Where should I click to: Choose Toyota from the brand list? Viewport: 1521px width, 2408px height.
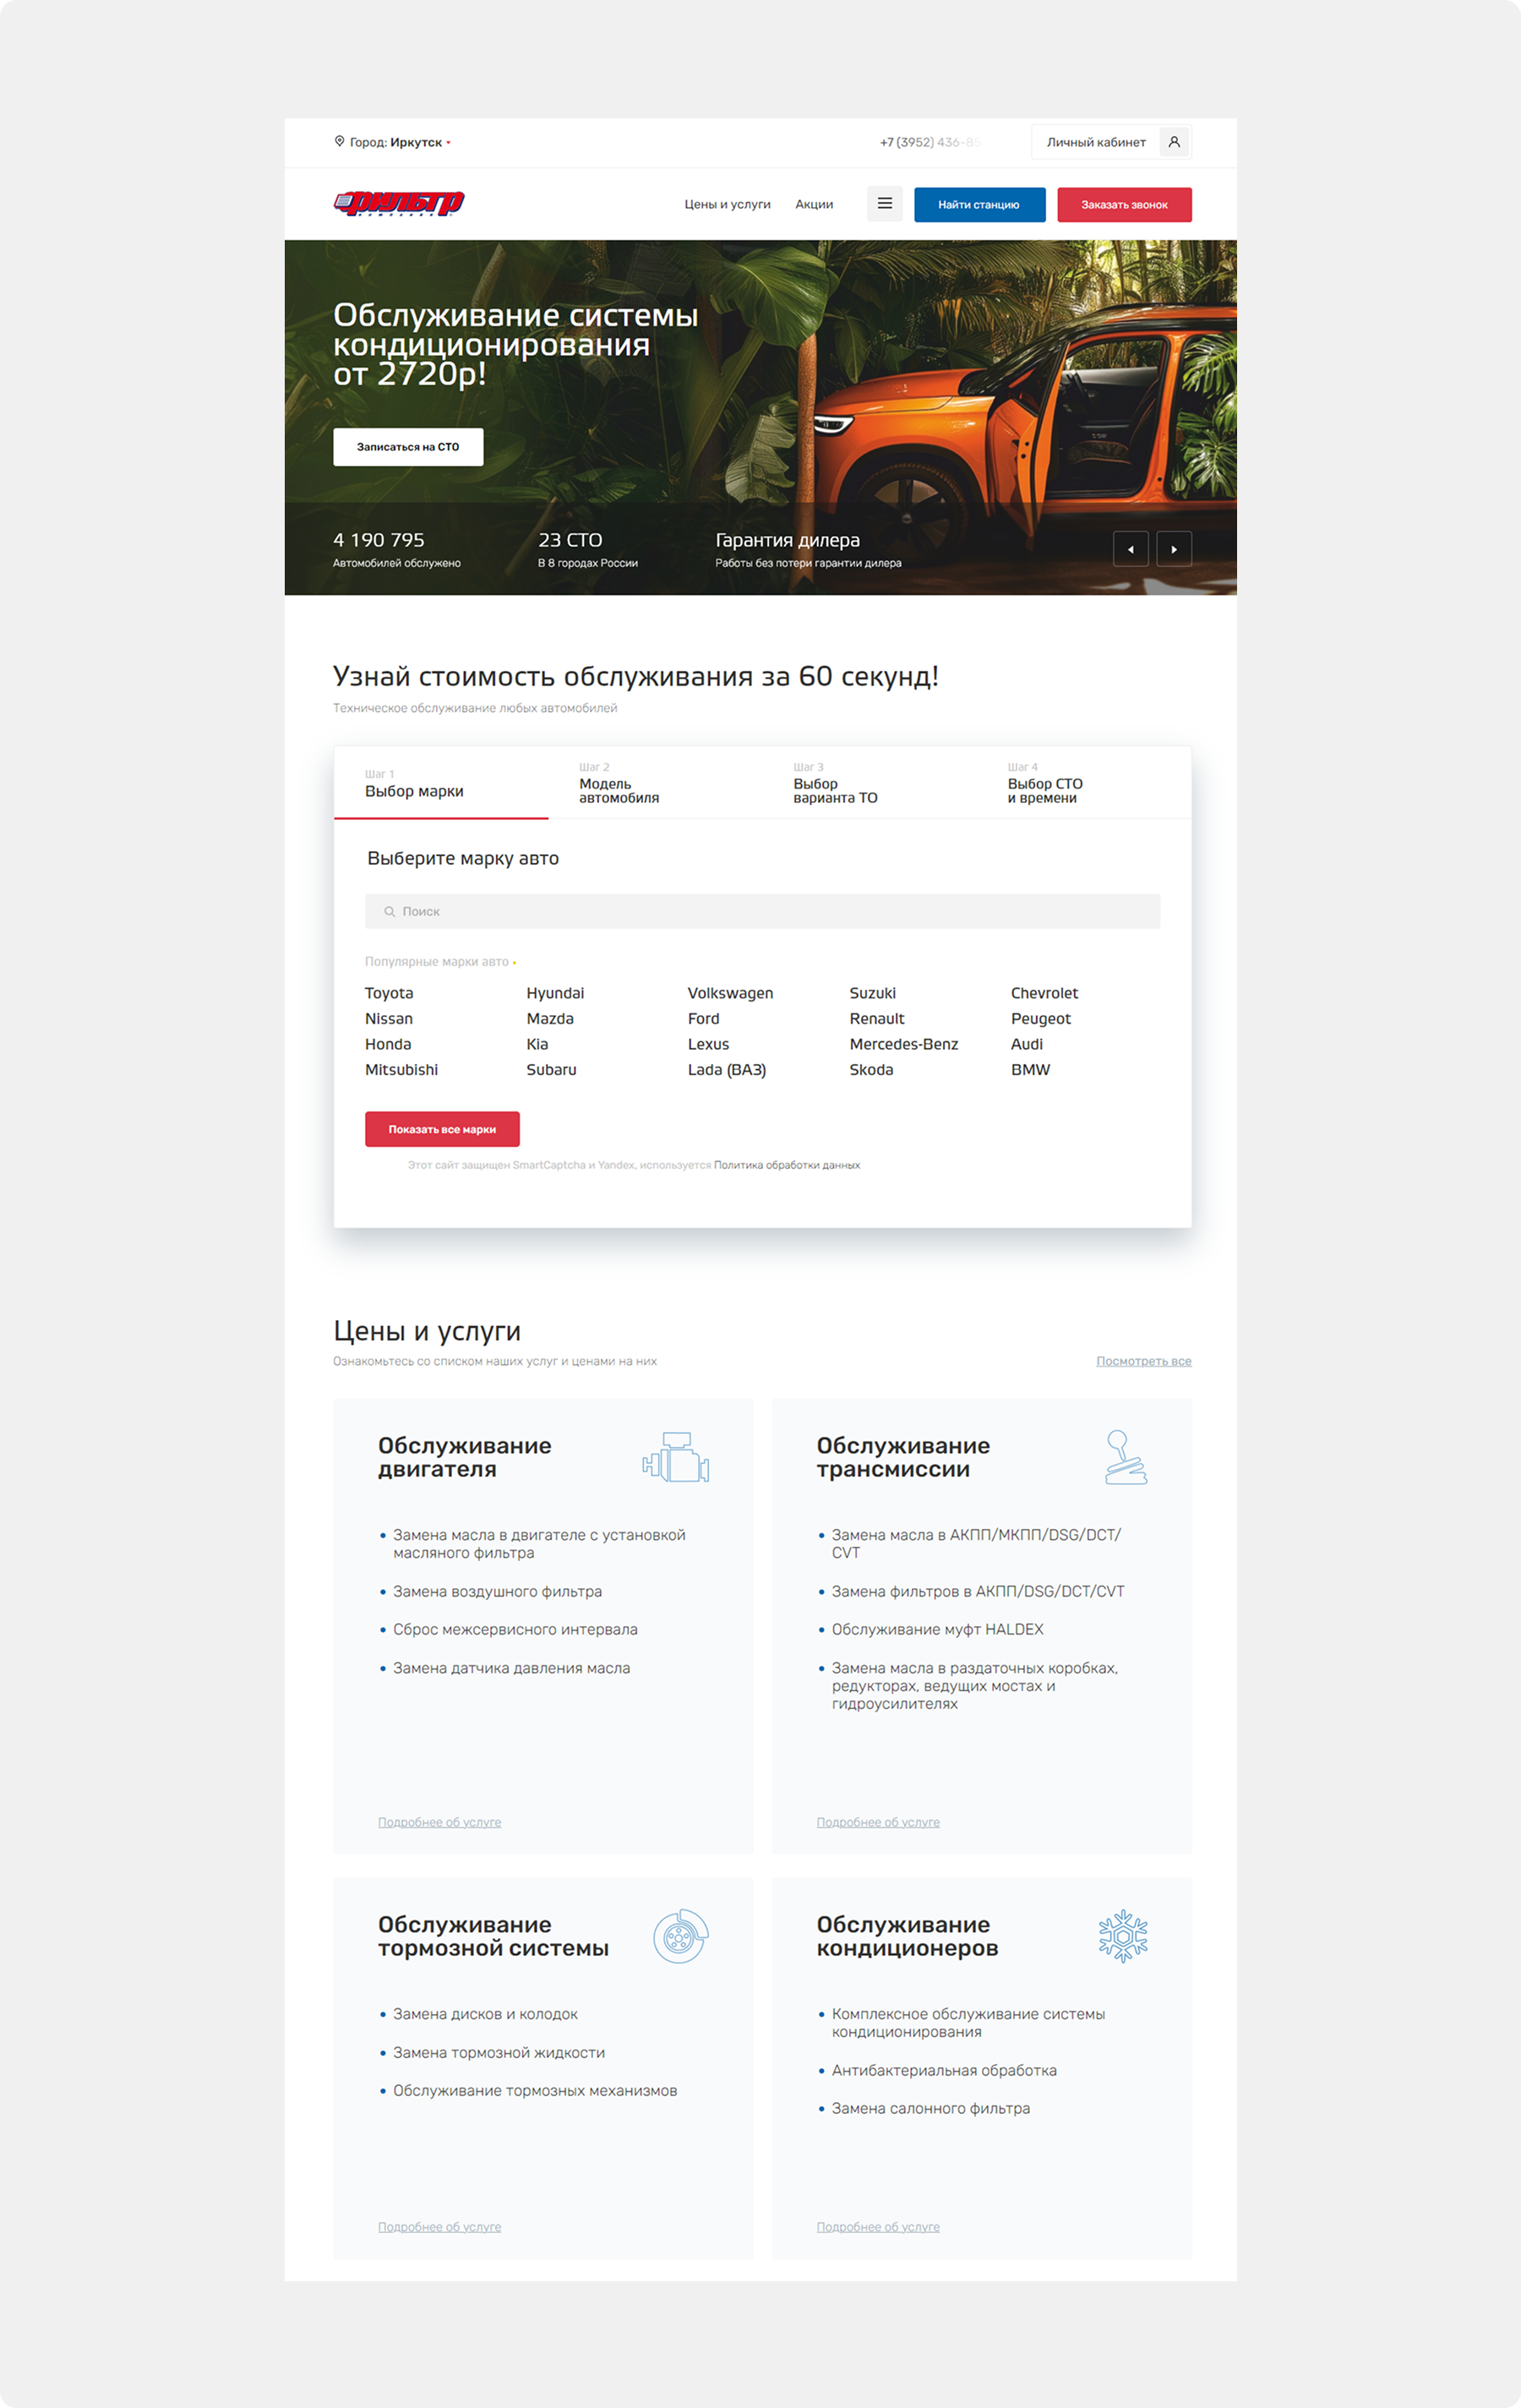[x=389, y=993]
